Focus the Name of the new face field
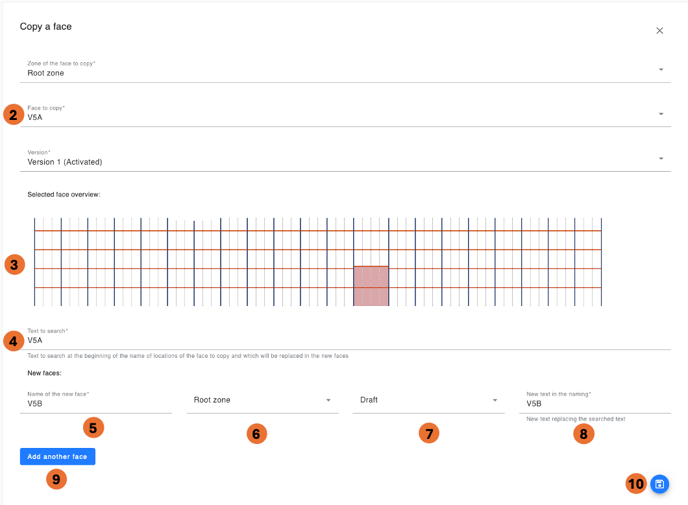Viewport: 688px width, 505px height. coord(99,403)
